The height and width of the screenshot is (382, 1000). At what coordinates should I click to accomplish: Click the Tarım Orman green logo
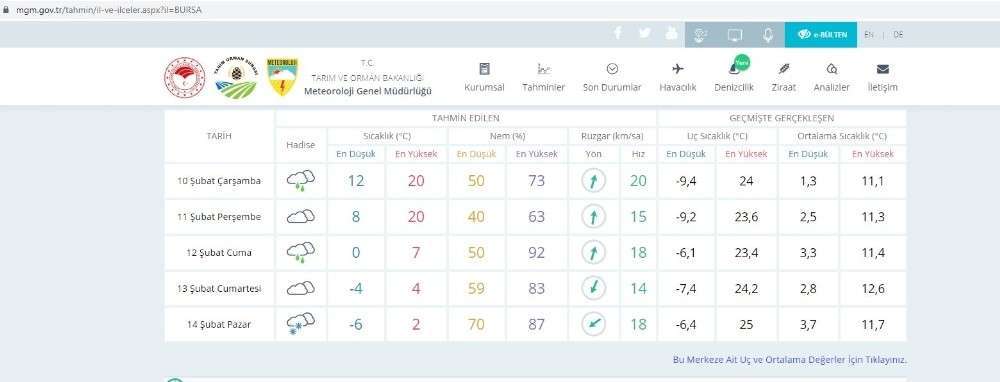point(235,77)
